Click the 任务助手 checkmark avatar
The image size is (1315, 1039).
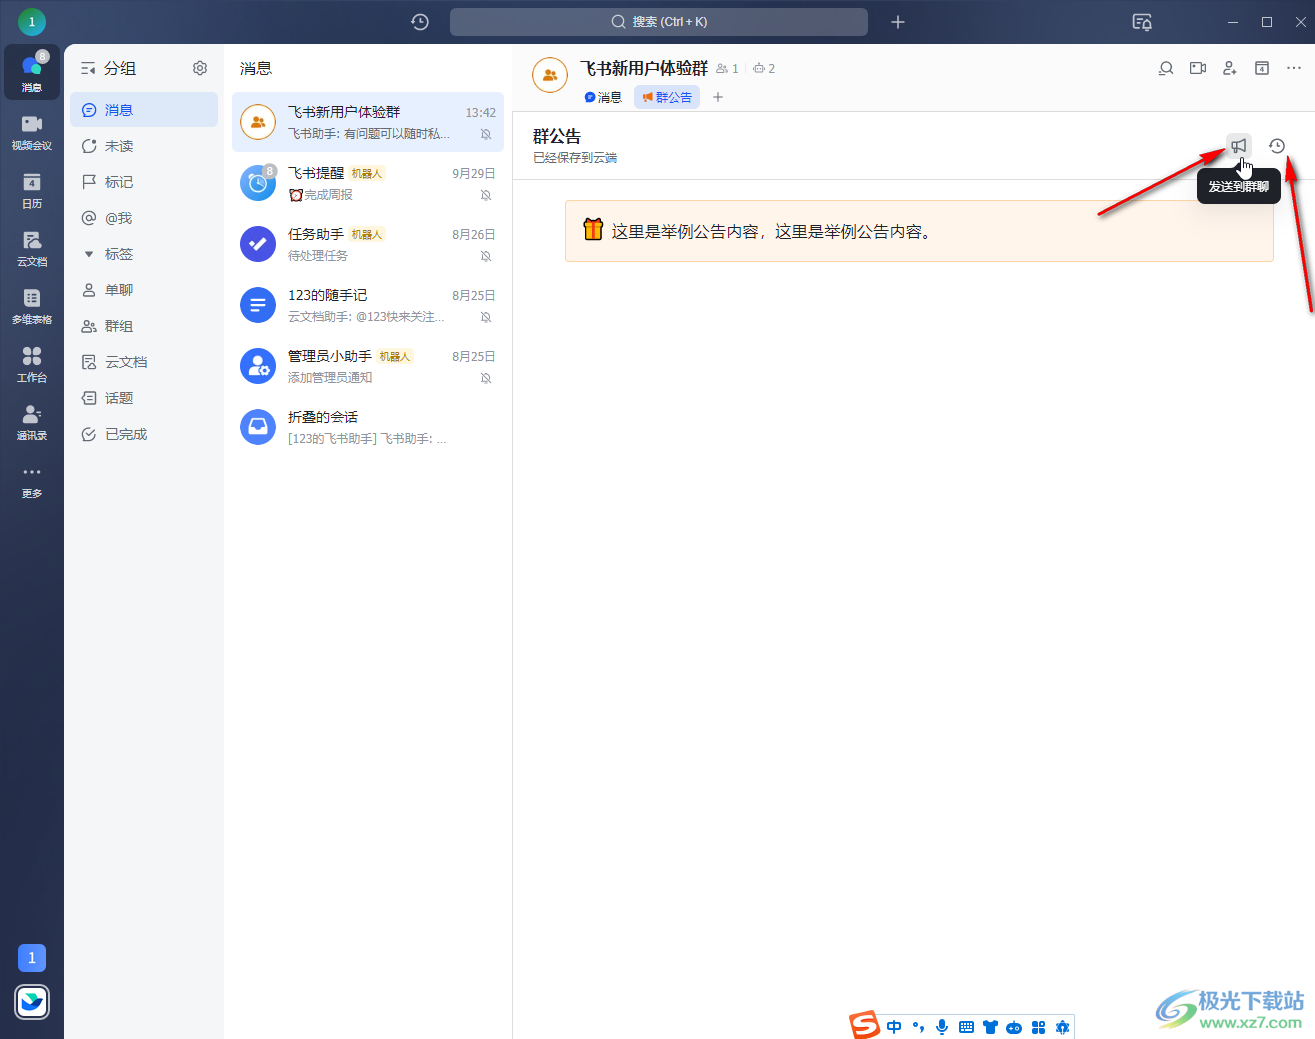(x=258, y=244)
